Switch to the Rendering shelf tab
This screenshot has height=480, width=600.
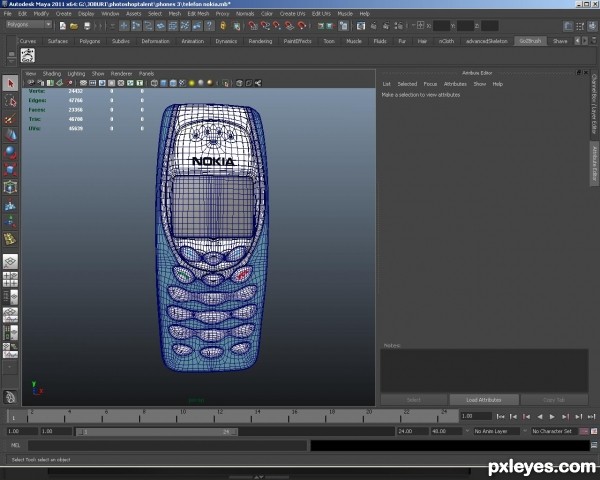[260, 41]
